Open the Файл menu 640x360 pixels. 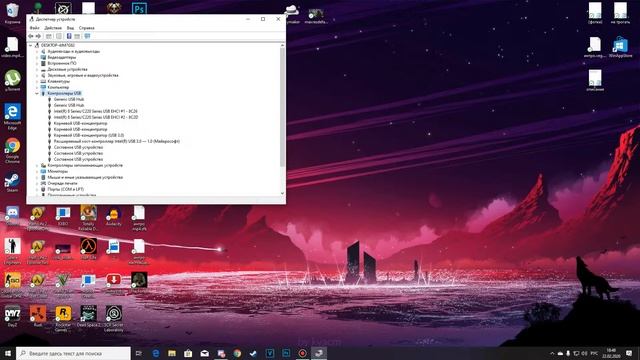(34, 28)
